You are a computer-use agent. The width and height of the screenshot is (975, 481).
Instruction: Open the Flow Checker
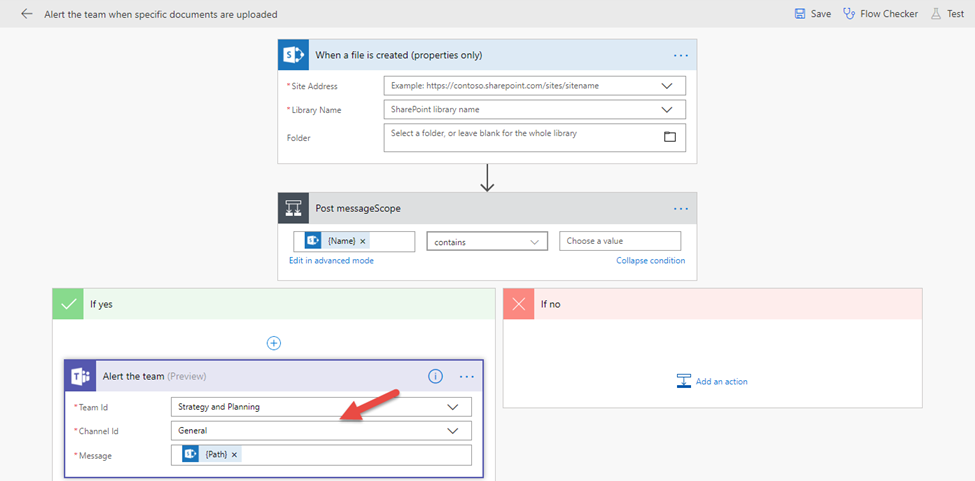tap(880, 14)
